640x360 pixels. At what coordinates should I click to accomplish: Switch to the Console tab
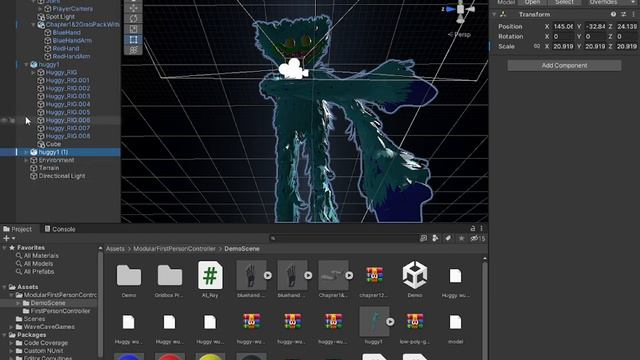point(60,229)
